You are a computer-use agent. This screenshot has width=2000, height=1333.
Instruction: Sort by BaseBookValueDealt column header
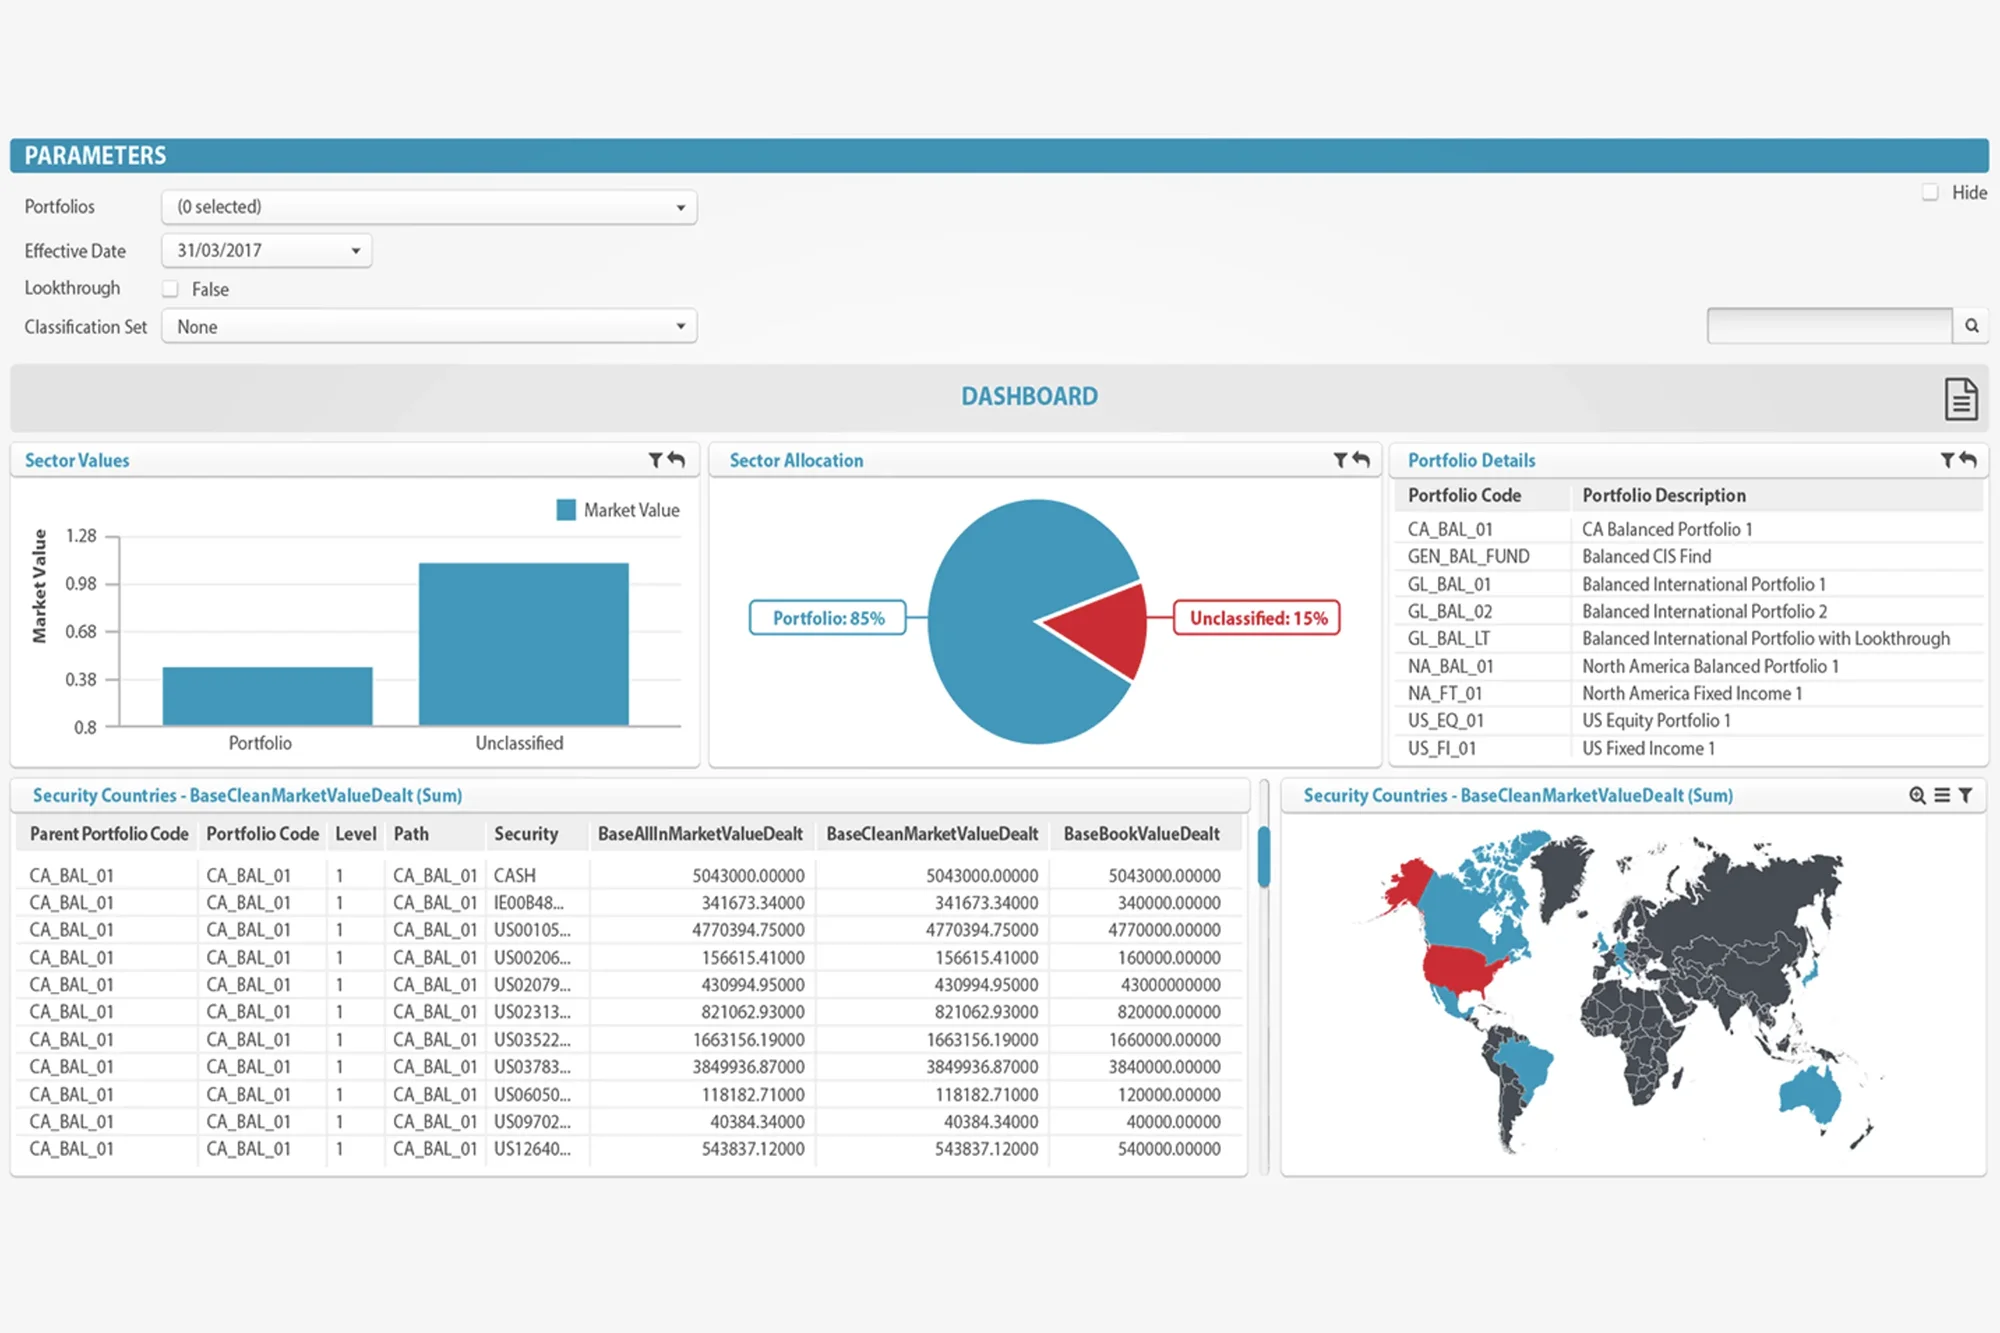pos(1141,834)
